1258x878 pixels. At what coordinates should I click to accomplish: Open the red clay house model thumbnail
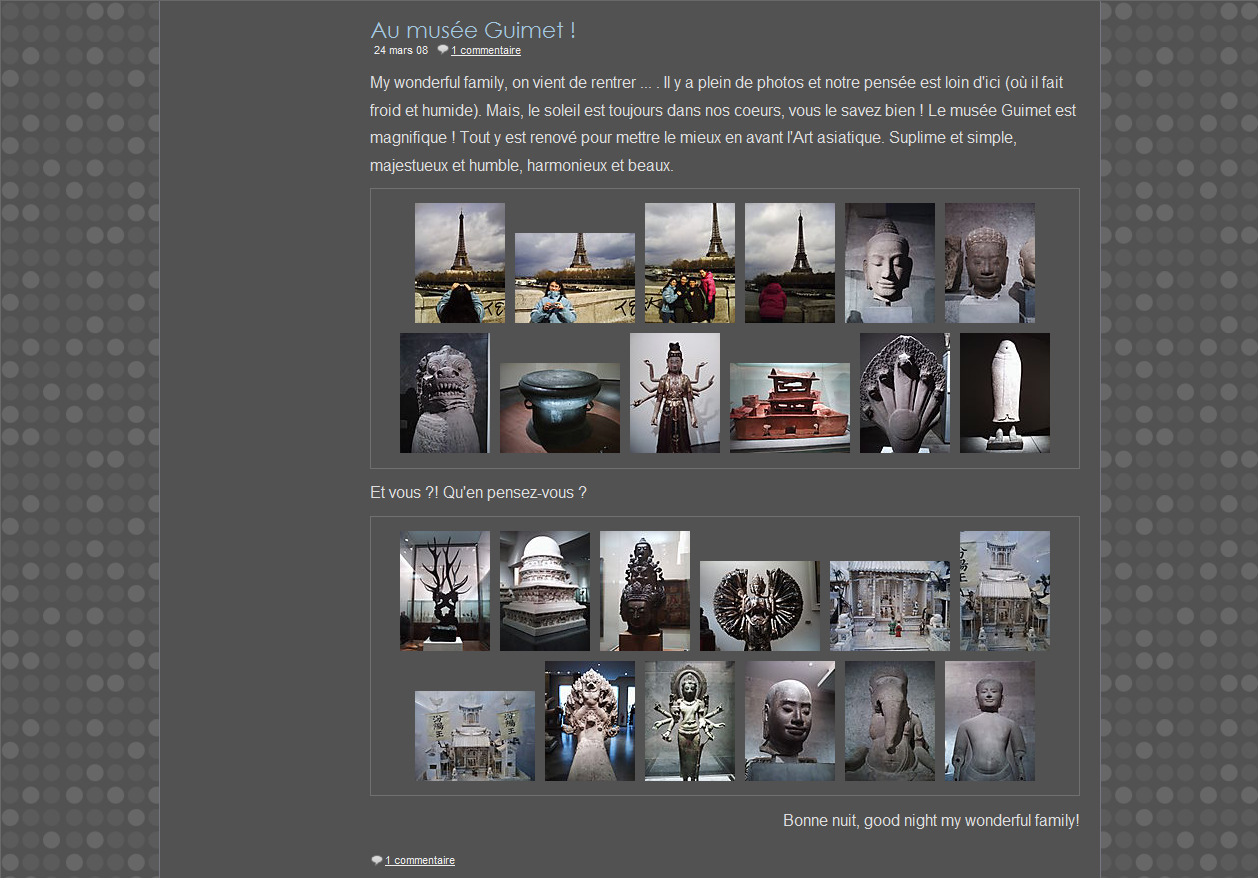[789, 407]
